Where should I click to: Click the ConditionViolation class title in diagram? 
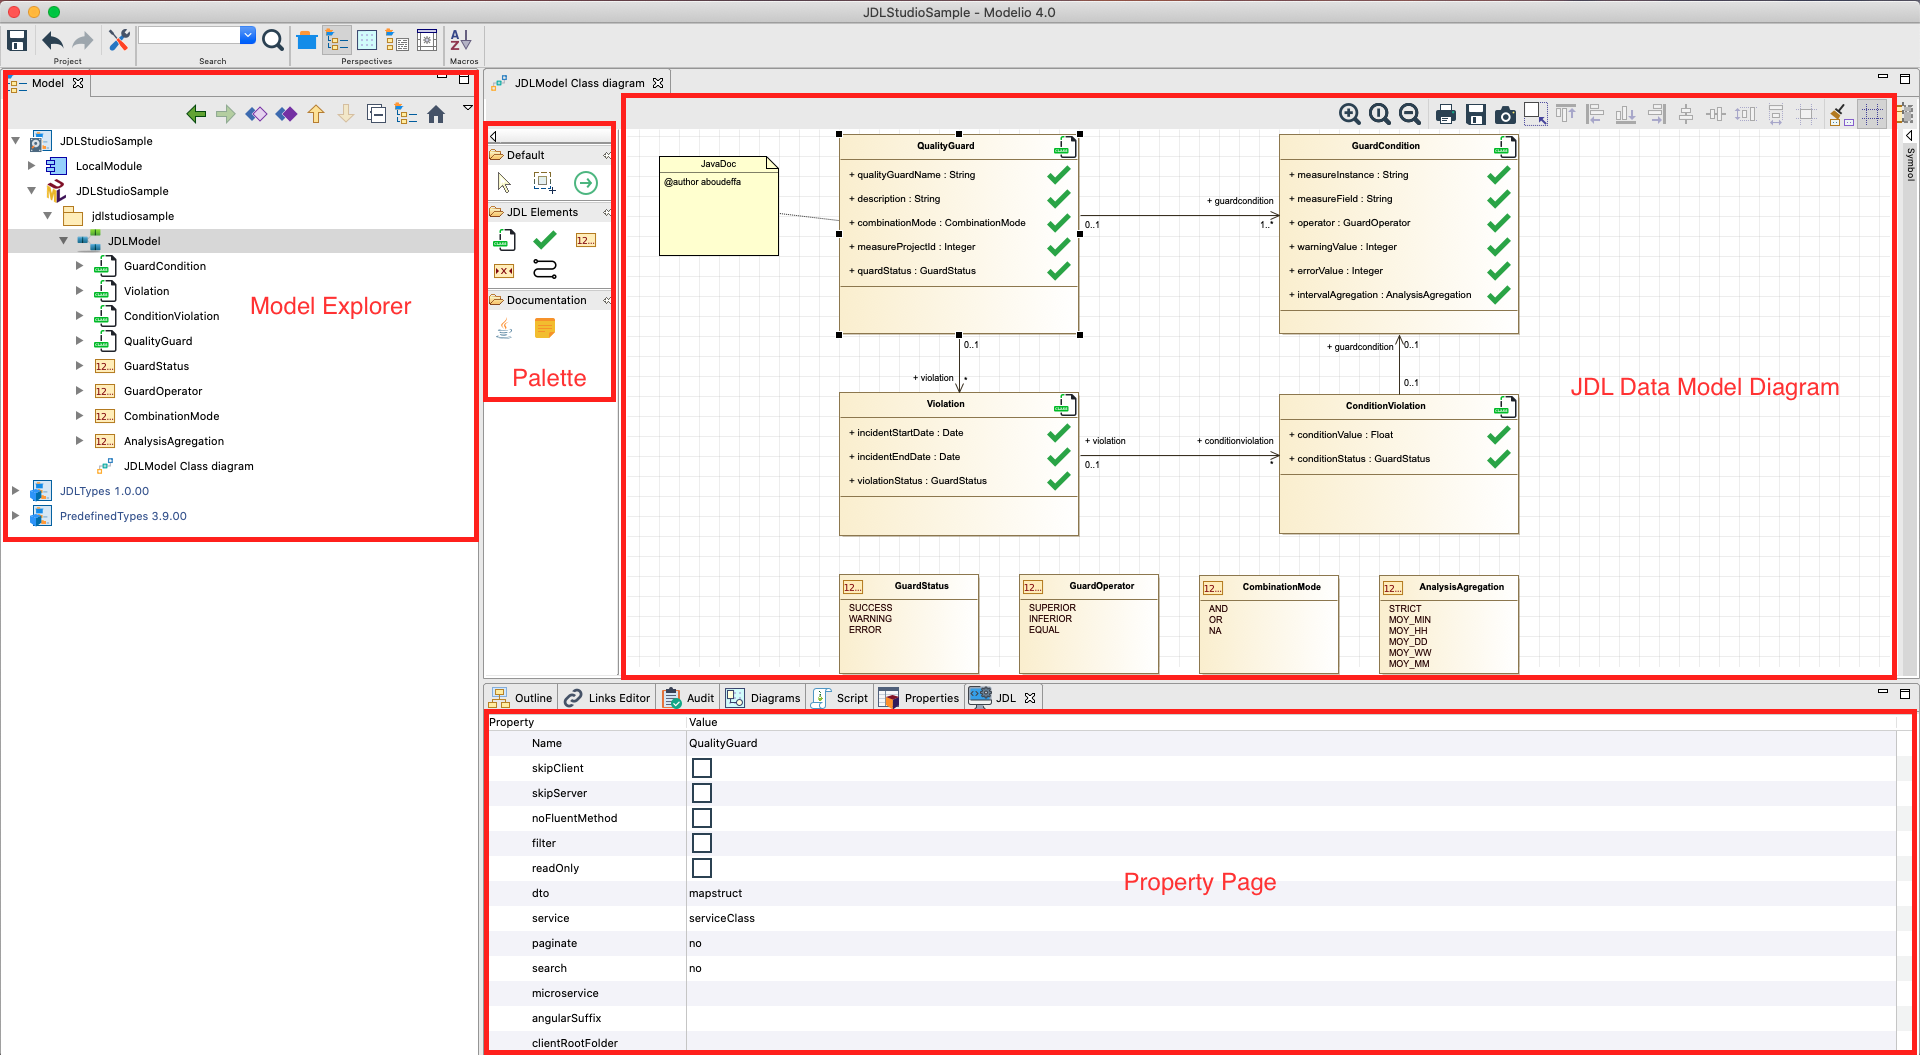[x=1385, y=406]
